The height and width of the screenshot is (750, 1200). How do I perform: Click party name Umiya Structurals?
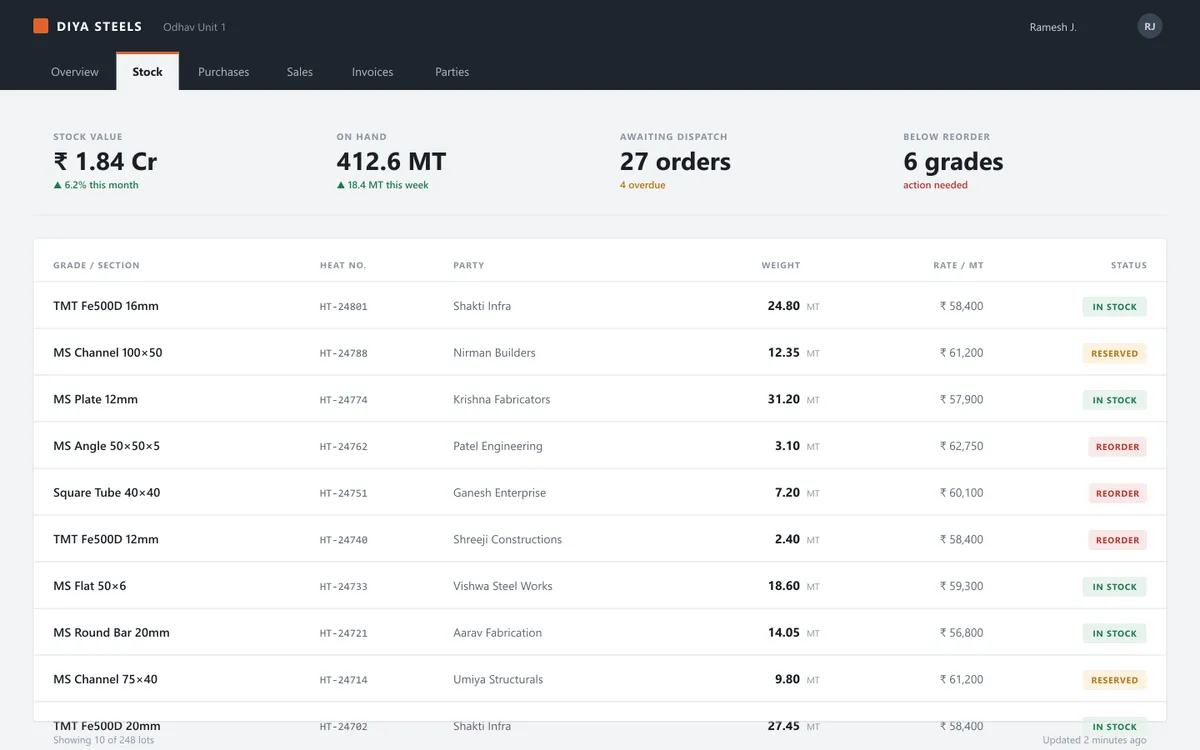click(x=498, y=679)
